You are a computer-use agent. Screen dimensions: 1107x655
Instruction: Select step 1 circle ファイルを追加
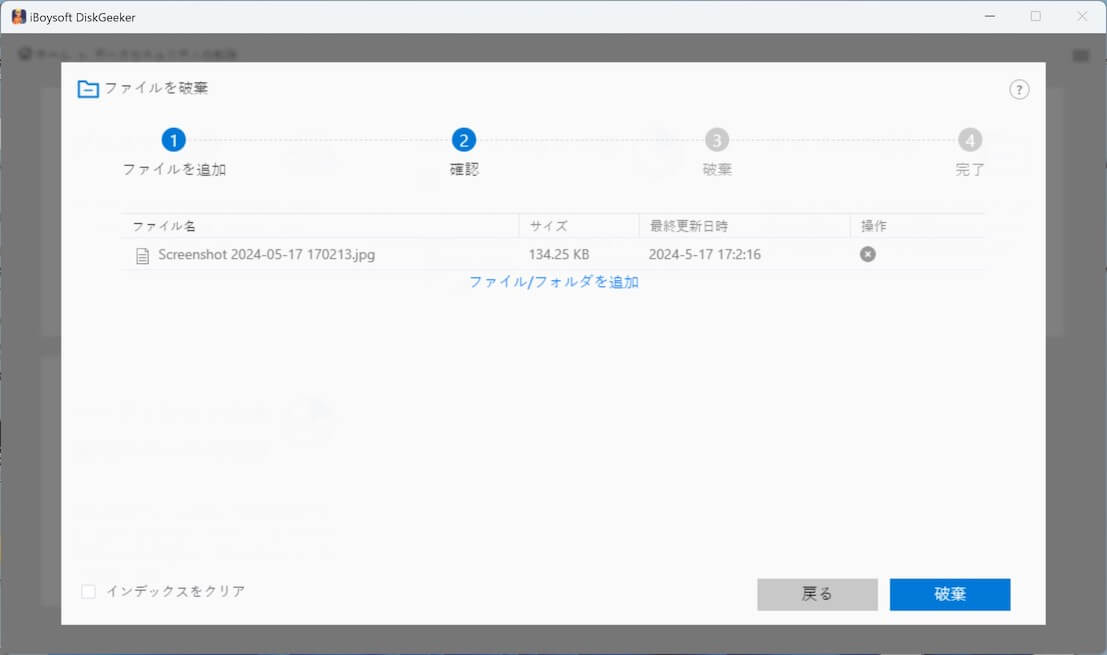(x=174, y=141)
